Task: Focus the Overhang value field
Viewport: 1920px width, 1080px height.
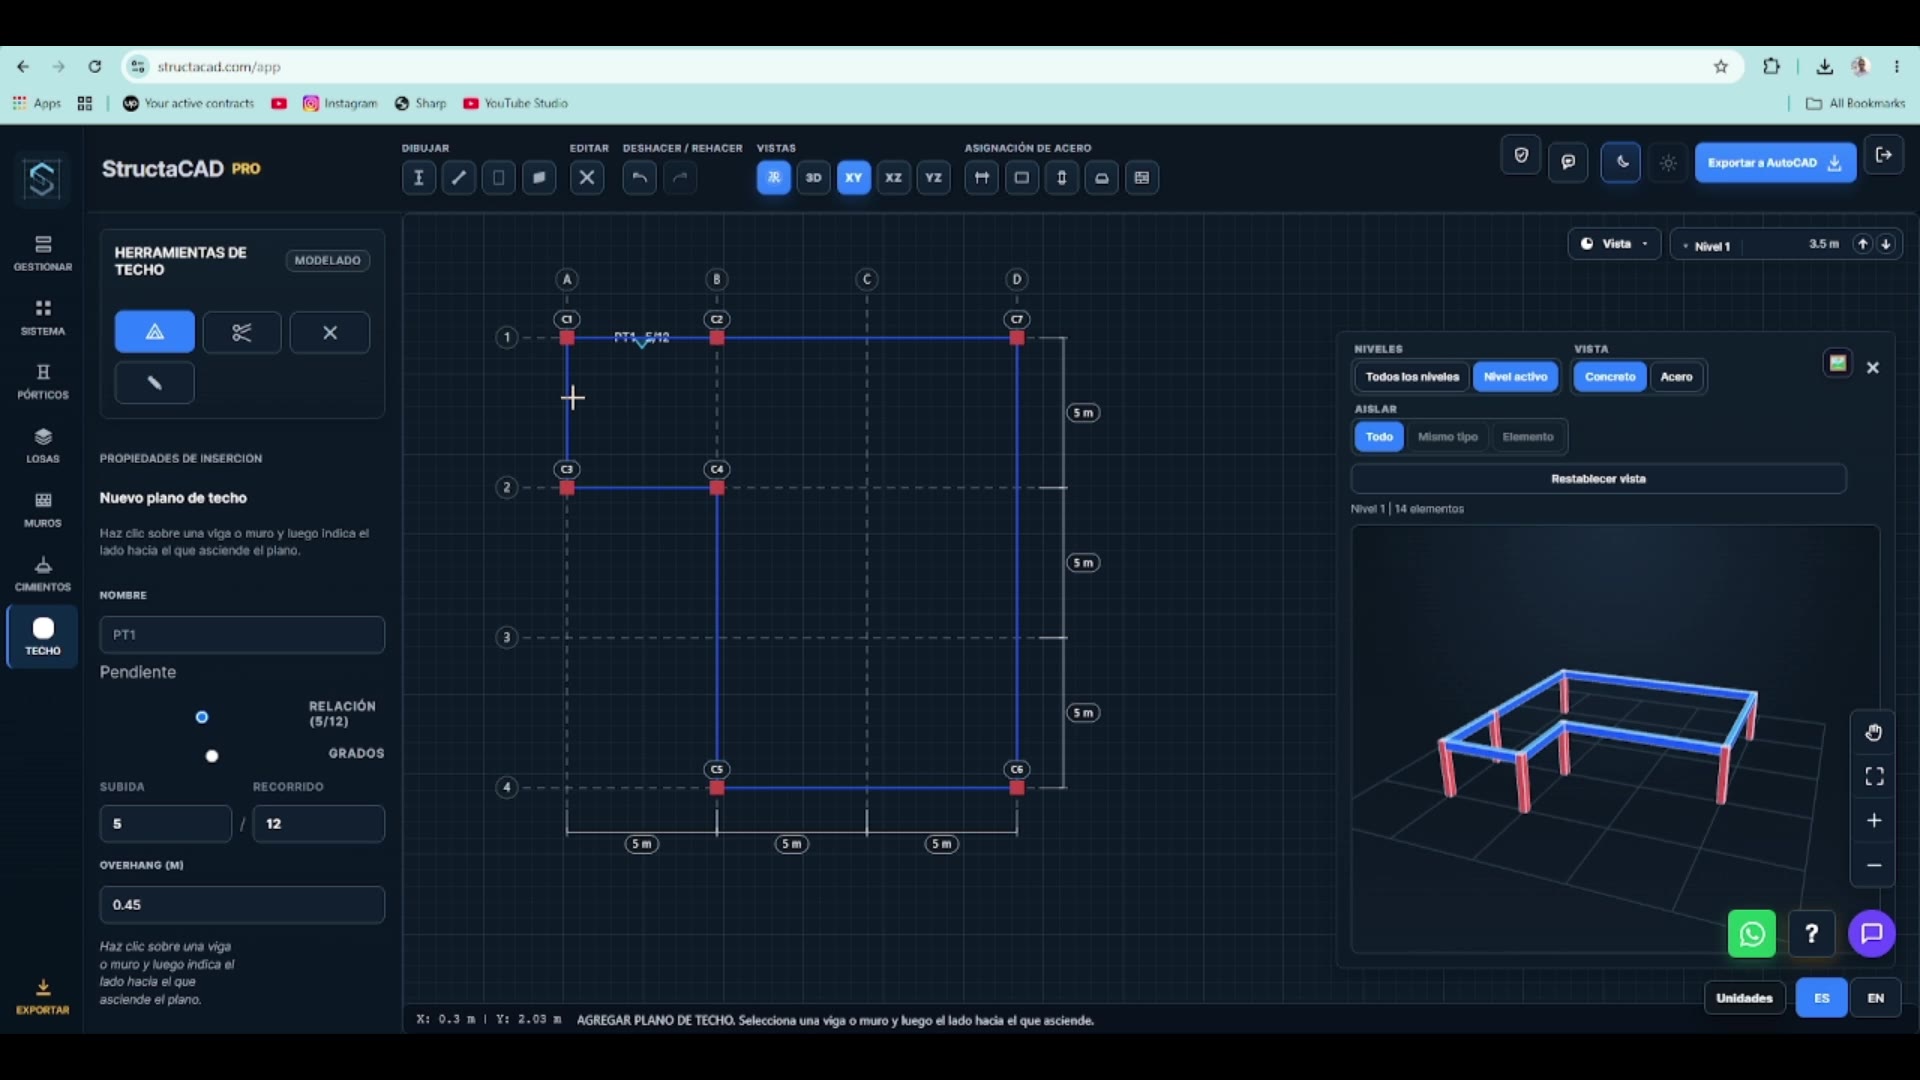Action: (242, 905)
